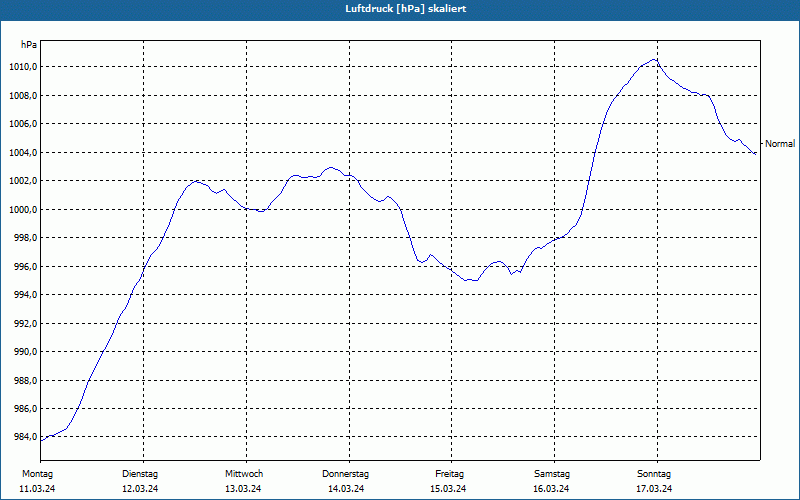
Task: Click the 'Freitag' day label
Action: 449,474
